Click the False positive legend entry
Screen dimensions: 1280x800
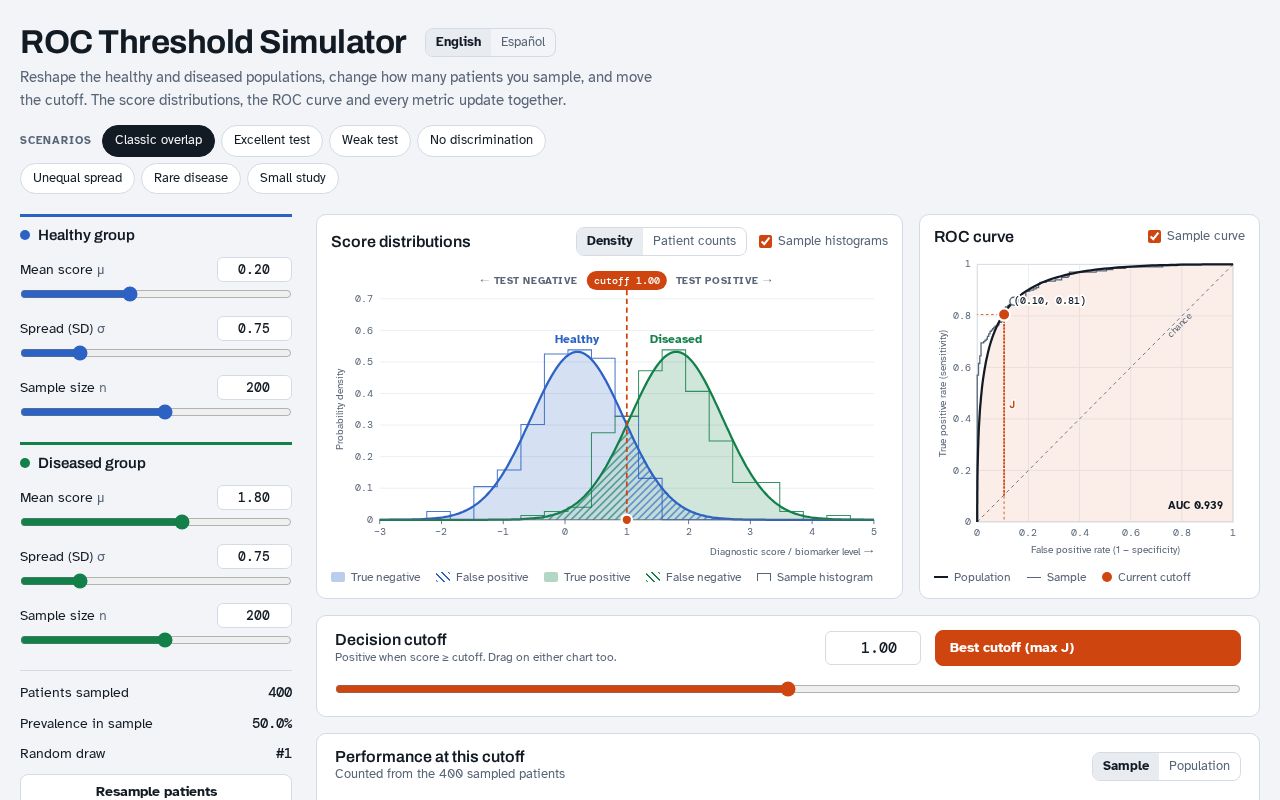482,577
